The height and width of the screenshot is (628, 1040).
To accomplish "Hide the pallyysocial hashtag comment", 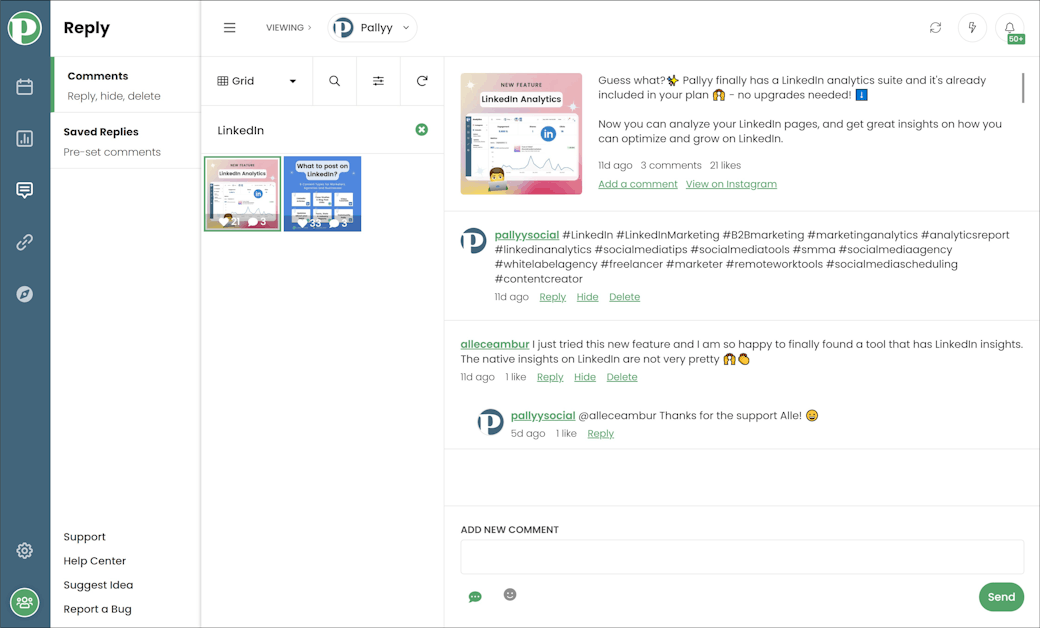I will coord(588,296).
